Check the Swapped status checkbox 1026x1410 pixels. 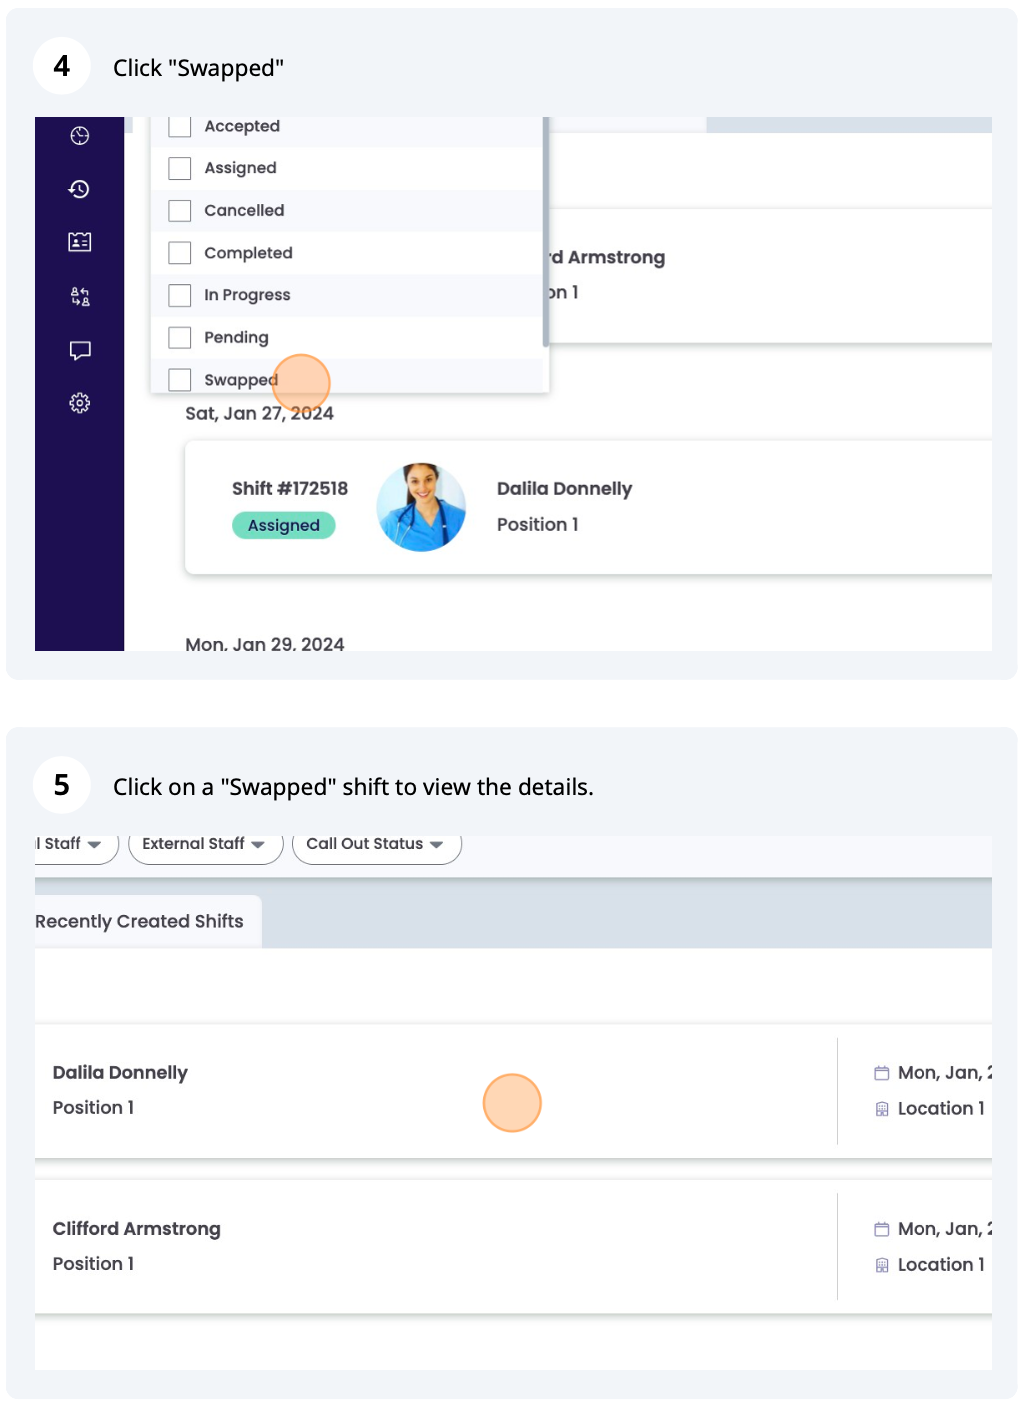[x=180, y=380]
